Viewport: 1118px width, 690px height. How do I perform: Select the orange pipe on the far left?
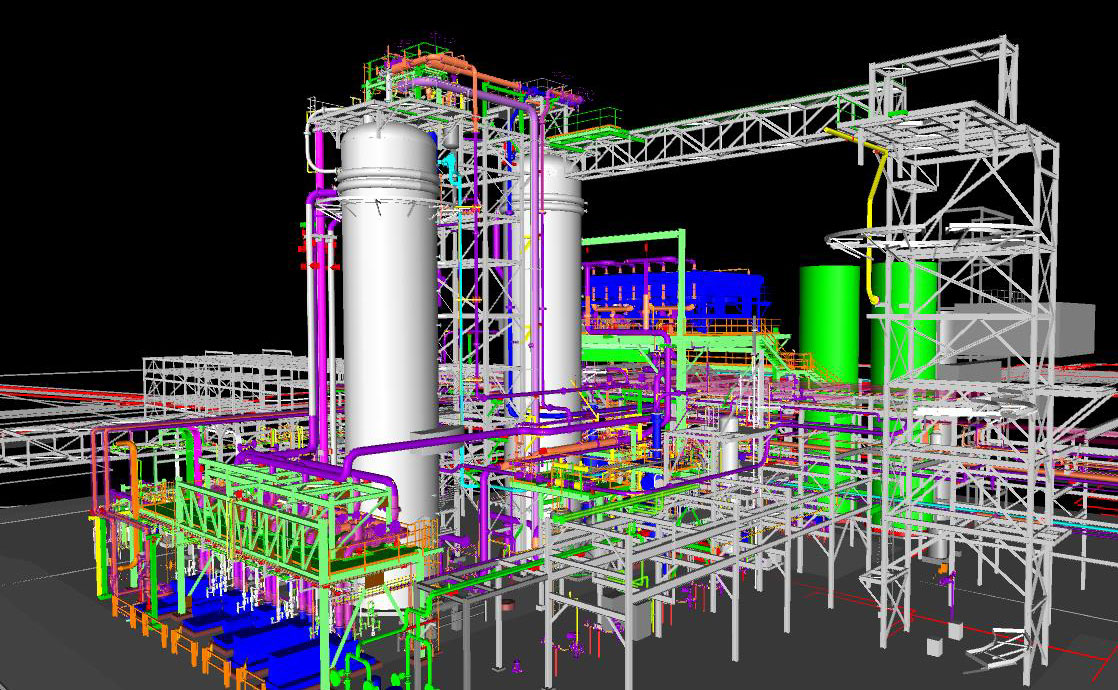[x=132, y=470]
